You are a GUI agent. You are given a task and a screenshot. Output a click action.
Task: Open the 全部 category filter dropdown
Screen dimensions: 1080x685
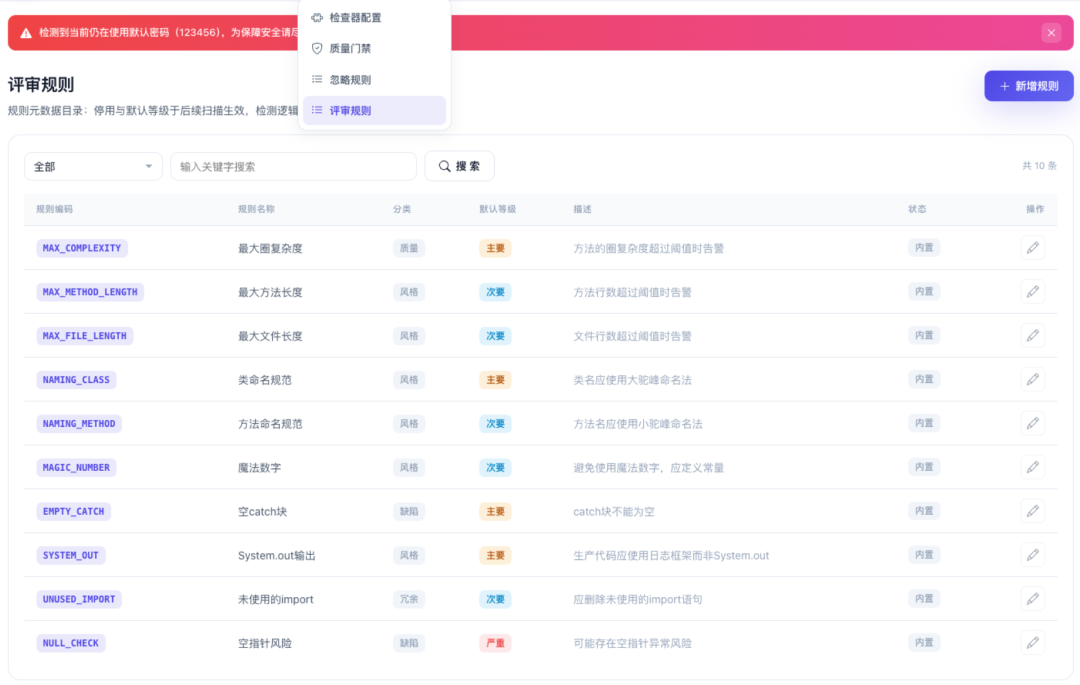point(93,167)
